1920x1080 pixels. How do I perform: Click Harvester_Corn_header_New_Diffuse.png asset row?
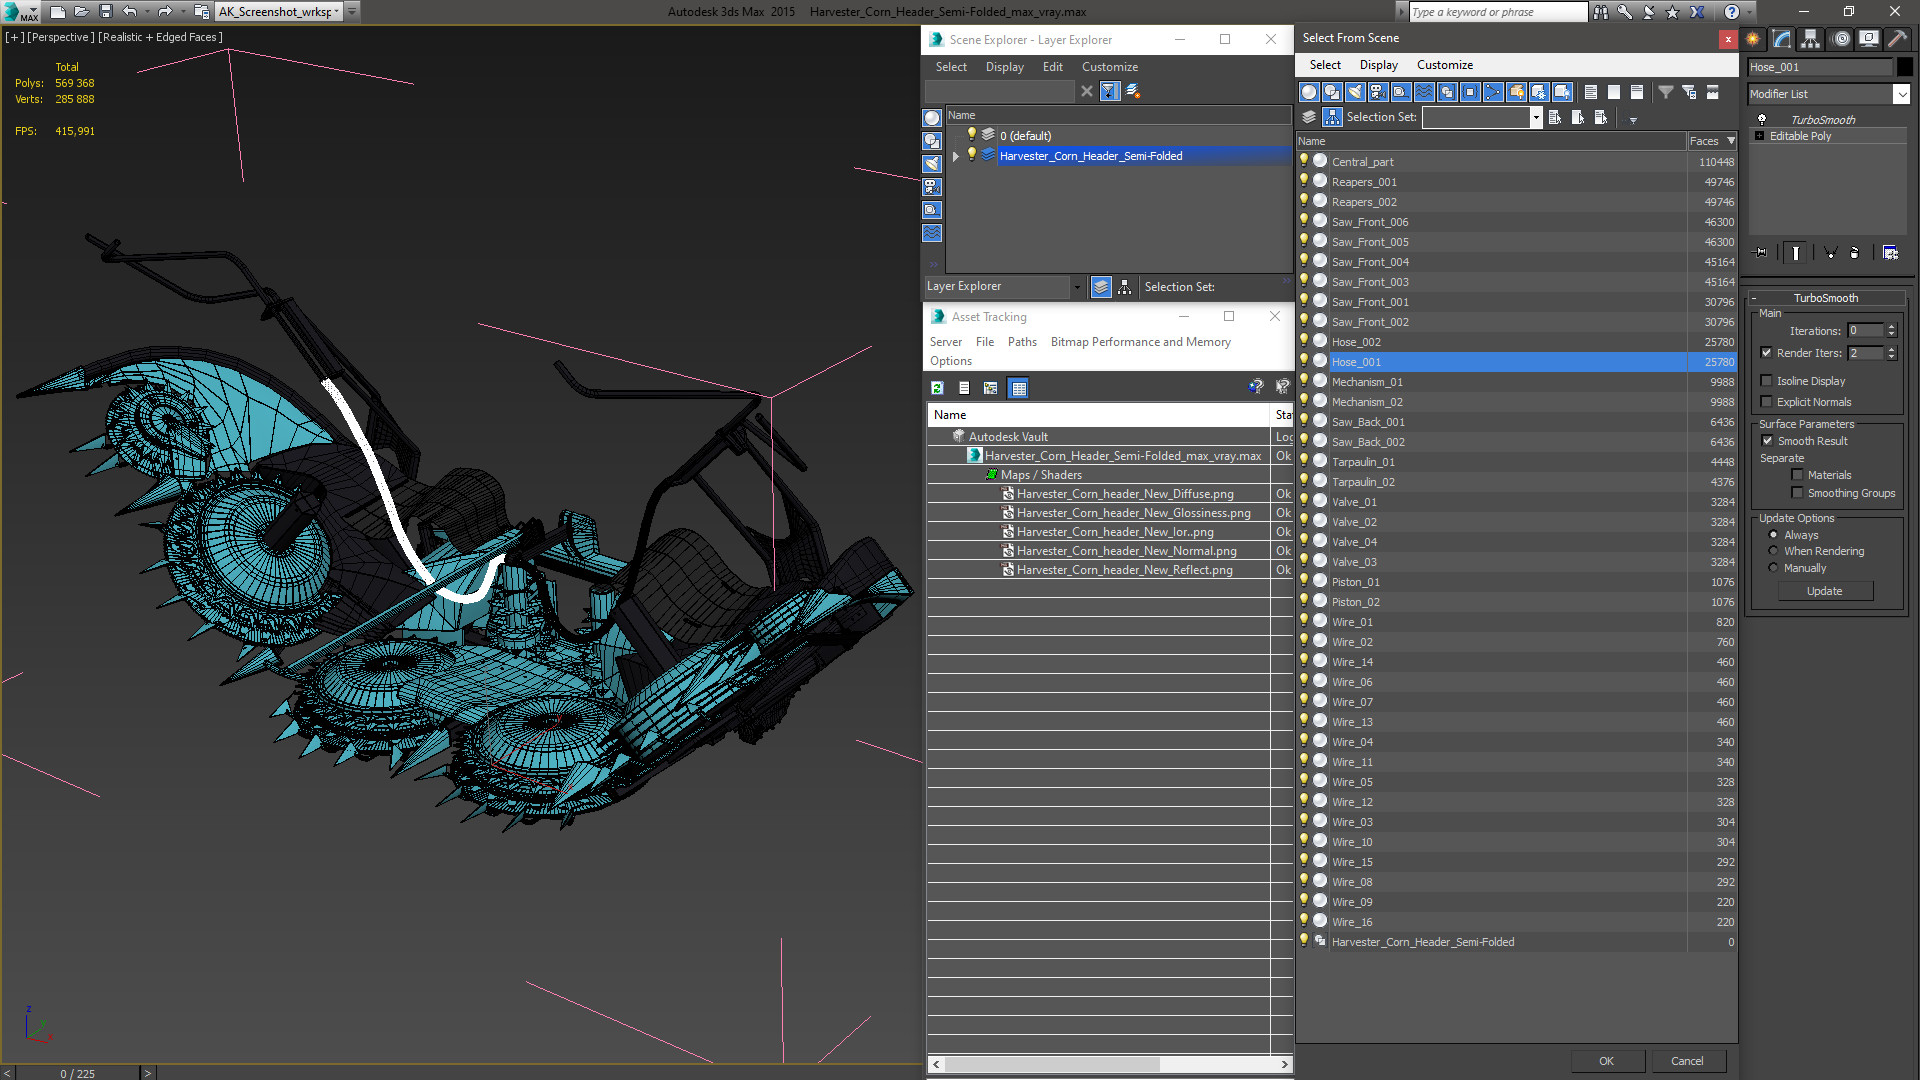[x=1124, y=494]
